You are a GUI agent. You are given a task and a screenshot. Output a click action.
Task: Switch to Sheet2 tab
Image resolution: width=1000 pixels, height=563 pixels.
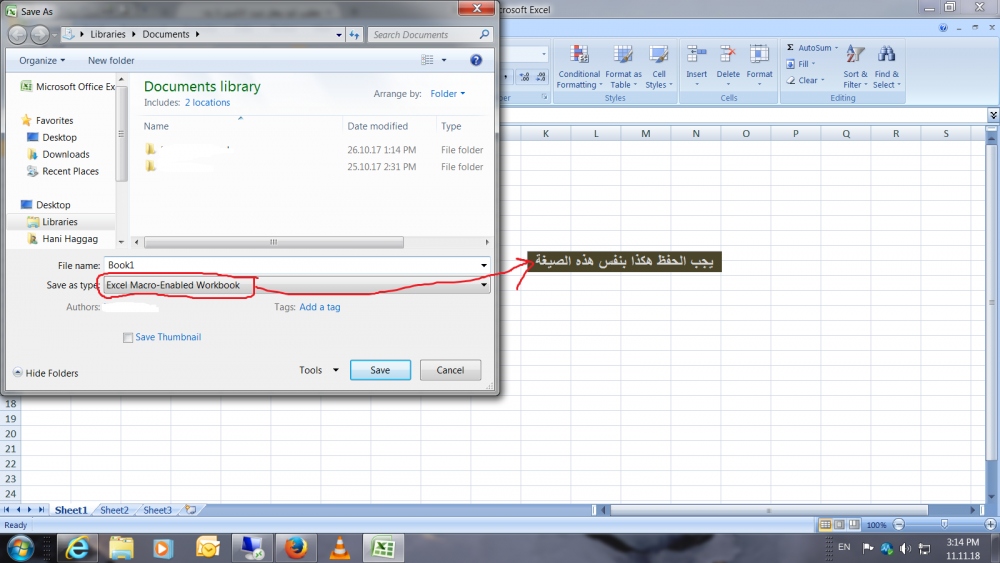point(114,510)
